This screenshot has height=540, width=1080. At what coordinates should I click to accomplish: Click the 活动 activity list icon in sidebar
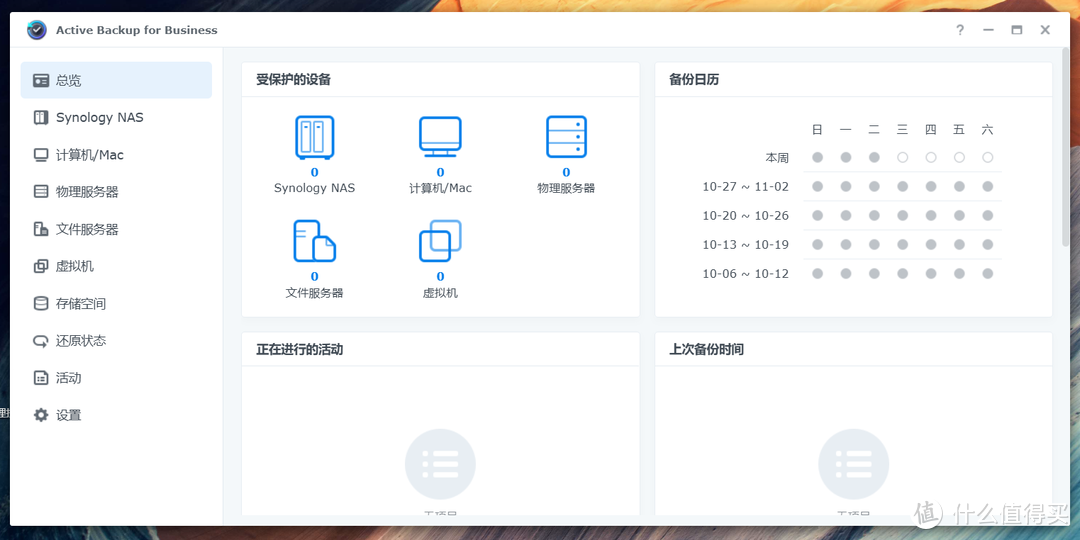41,378
